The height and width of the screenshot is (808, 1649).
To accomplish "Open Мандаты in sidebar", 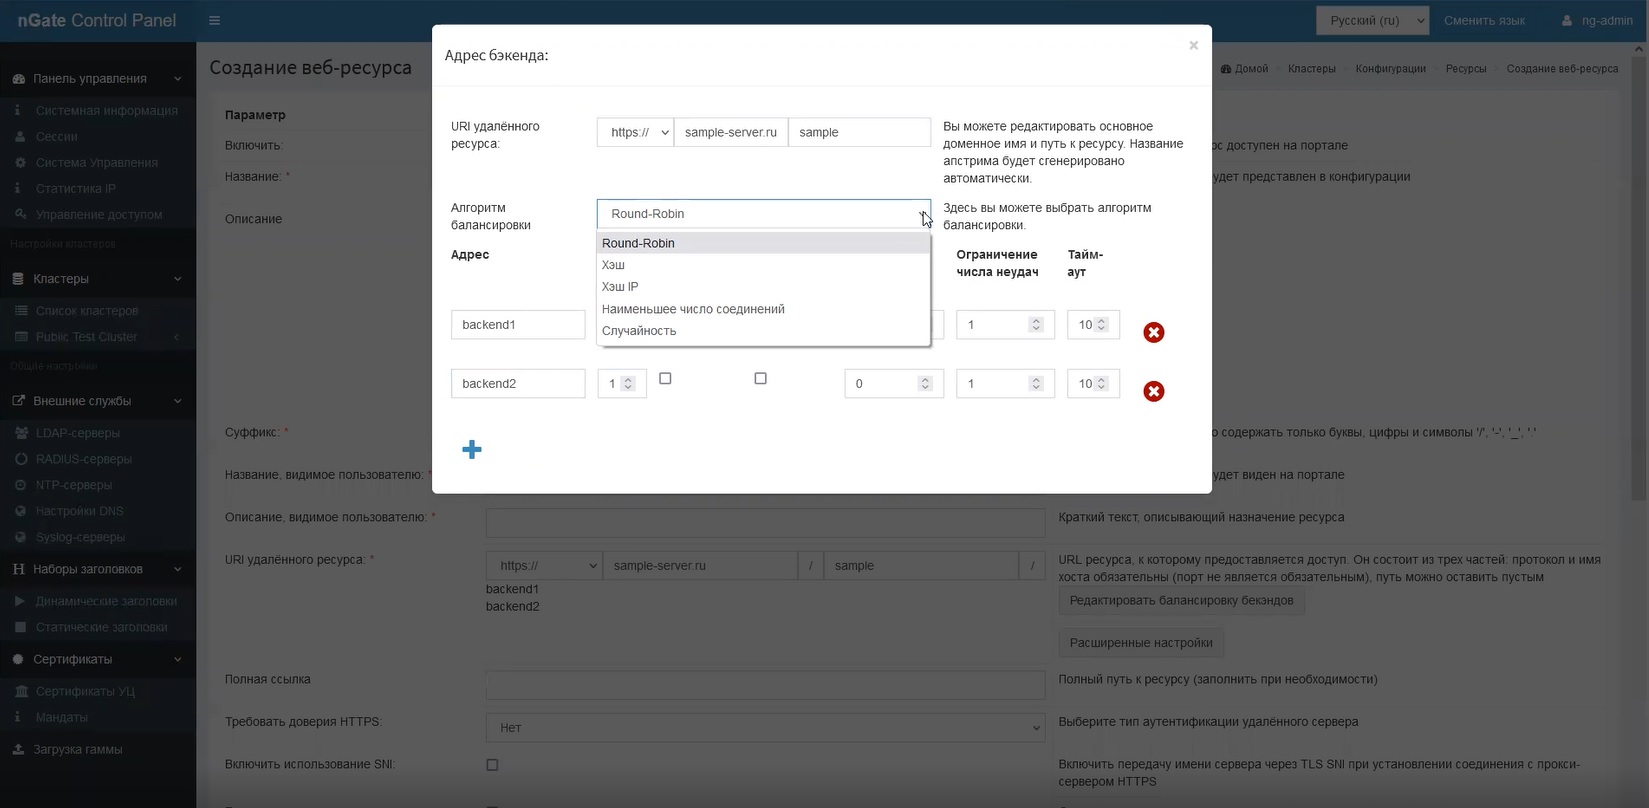I will (98, 717).
